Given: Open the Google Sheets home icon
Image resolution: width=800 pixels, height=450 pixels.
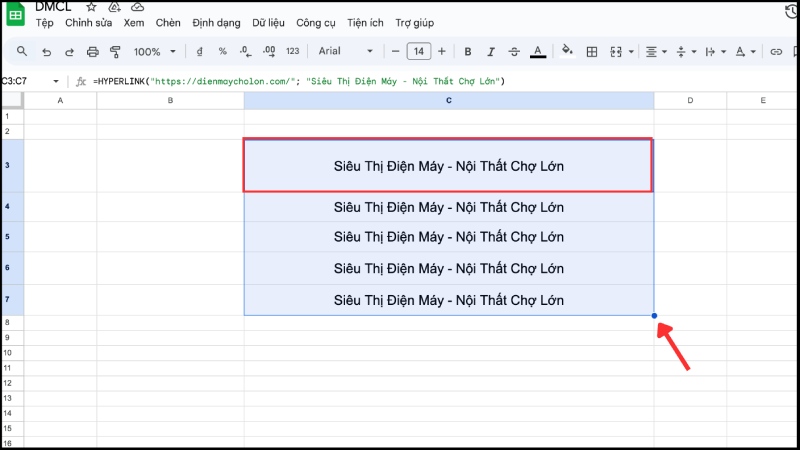Looking at the screenshot, I should tap(15, 15).
